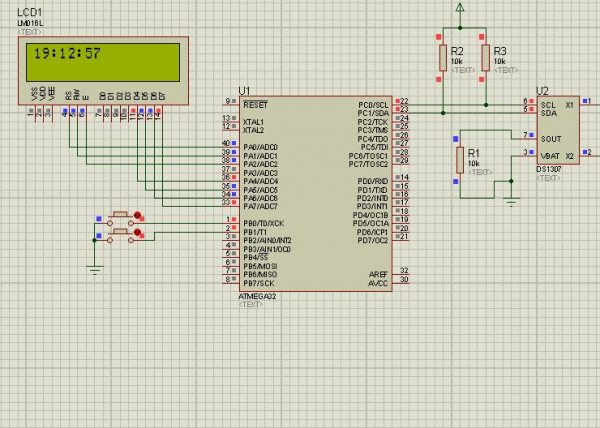Click the PC1/SDA pin label
Image resolution: width=600 pixels, height=428 pixels.
pyautogui.click(x=373, y=114)
